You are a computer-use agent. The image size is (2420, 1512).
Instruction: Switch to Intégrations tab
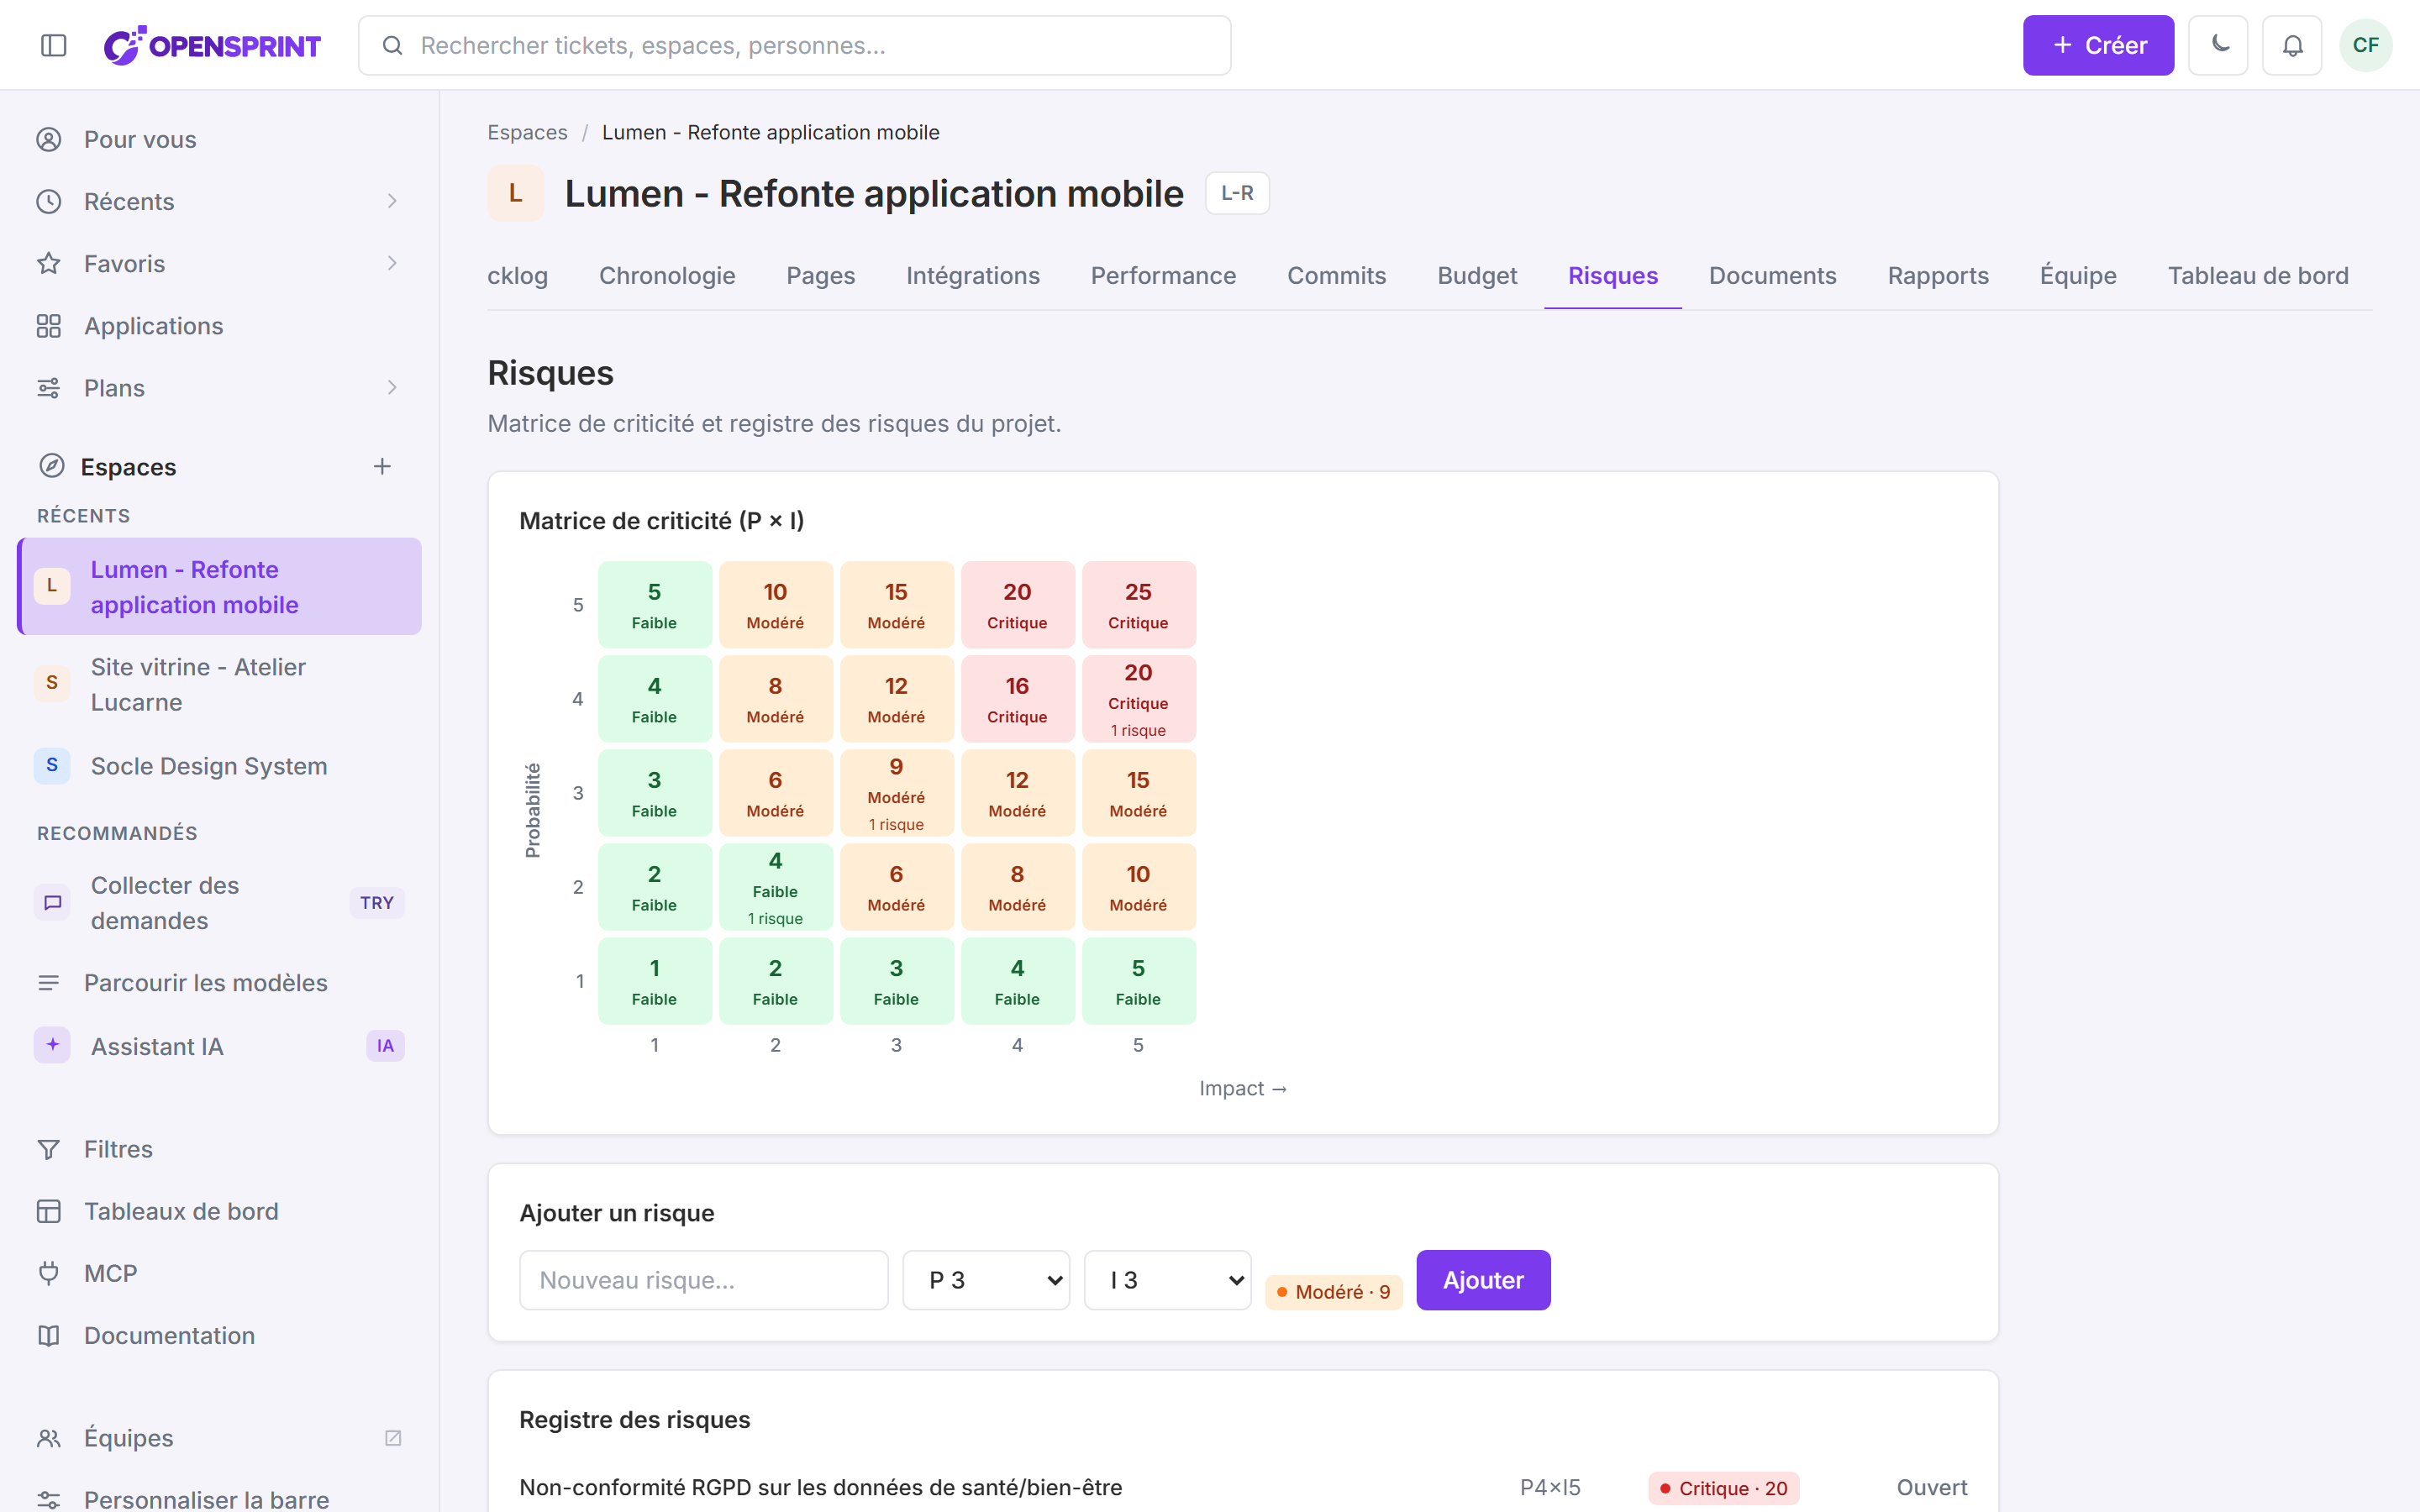coord(972,275)
